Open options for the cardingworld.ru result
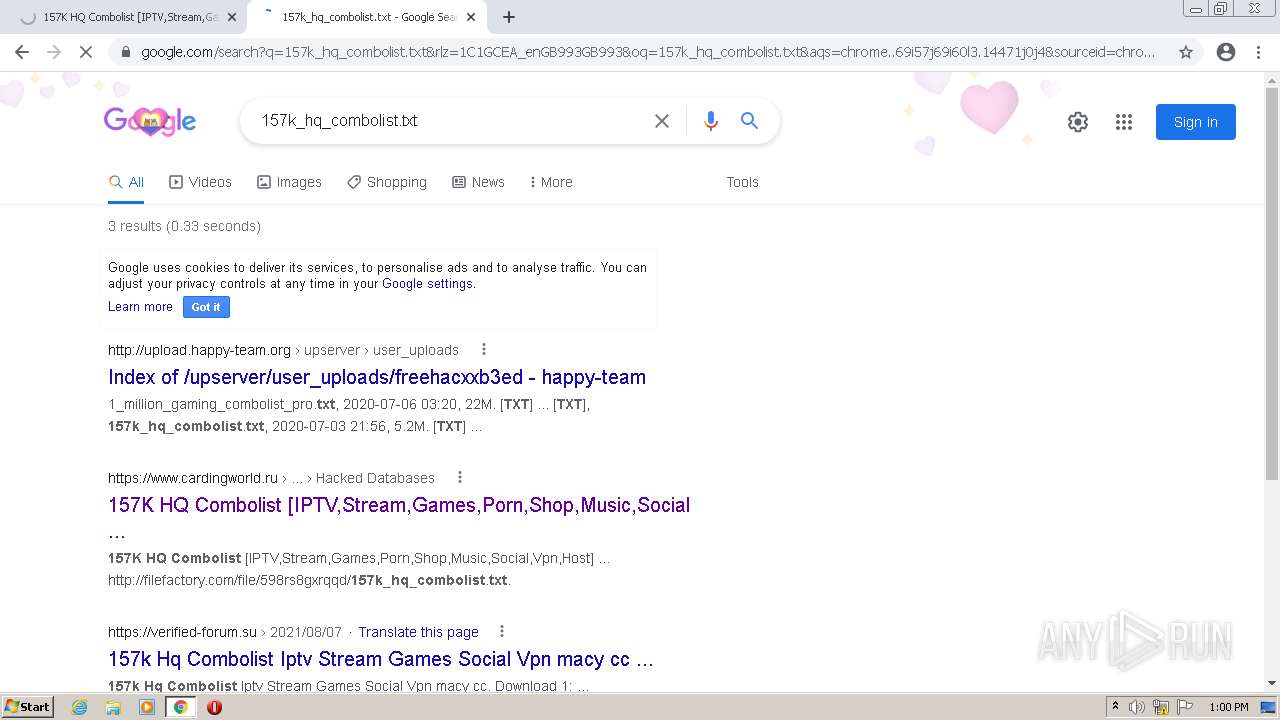 pos(460,478)
